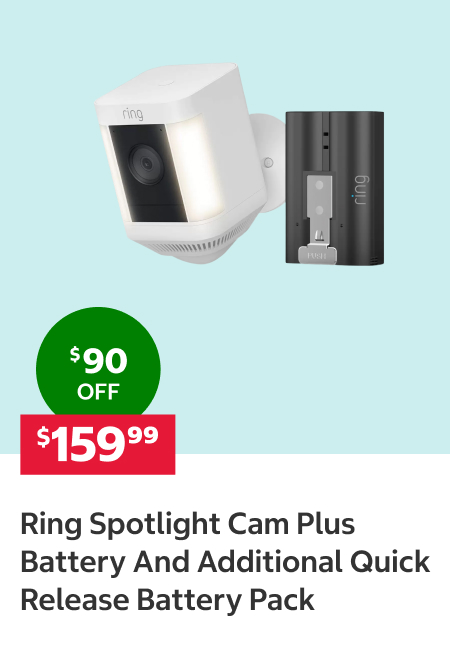Open the red $159.99 price tag
Image resolution: width=450 pixels, height=658 pixels.
(98, 444)
